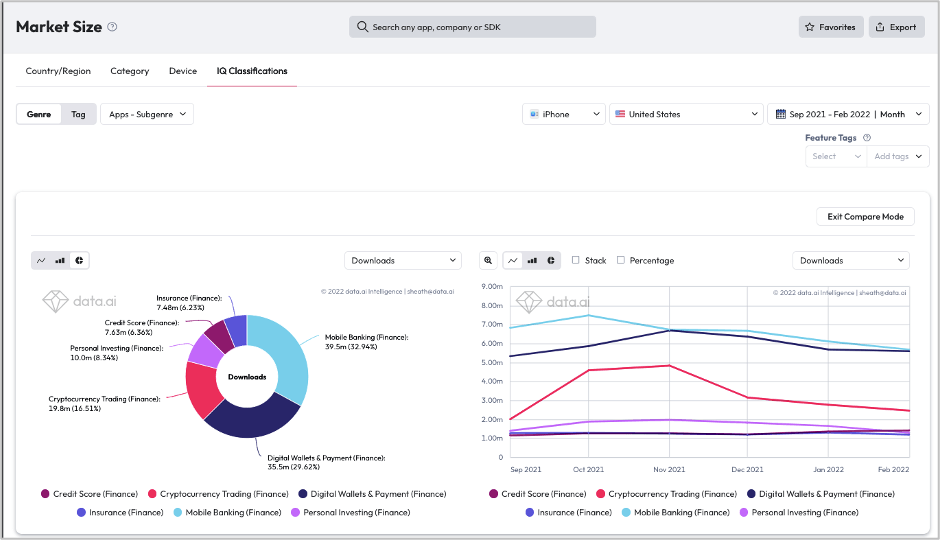Click Exit Compare Mode button
The height and width of the screenshot is (540, 940).
(866, 217)
